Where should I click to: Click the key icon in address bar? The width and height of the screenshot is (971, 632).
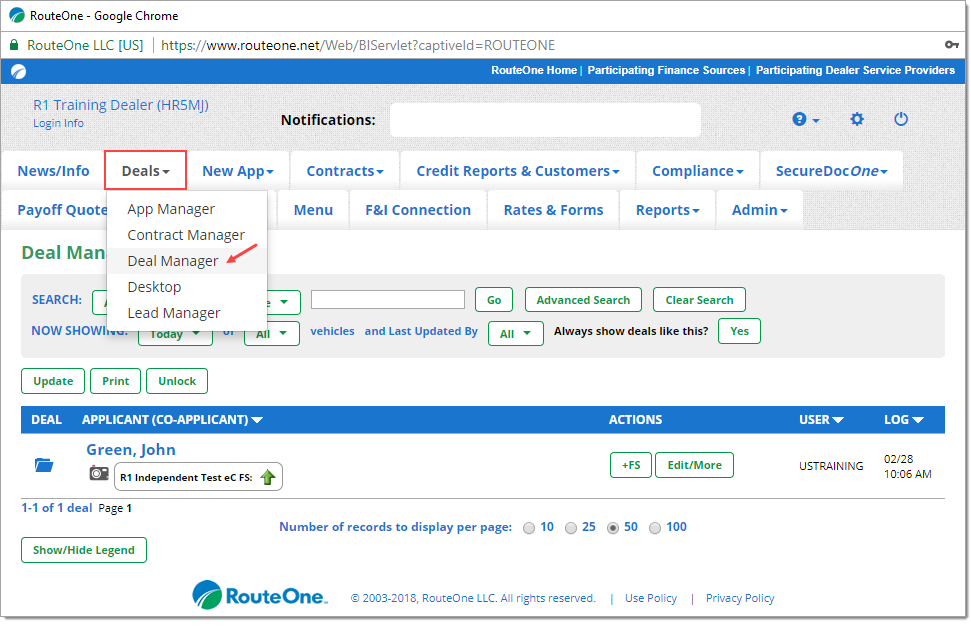pyautogui.click(x=951, y=45)
